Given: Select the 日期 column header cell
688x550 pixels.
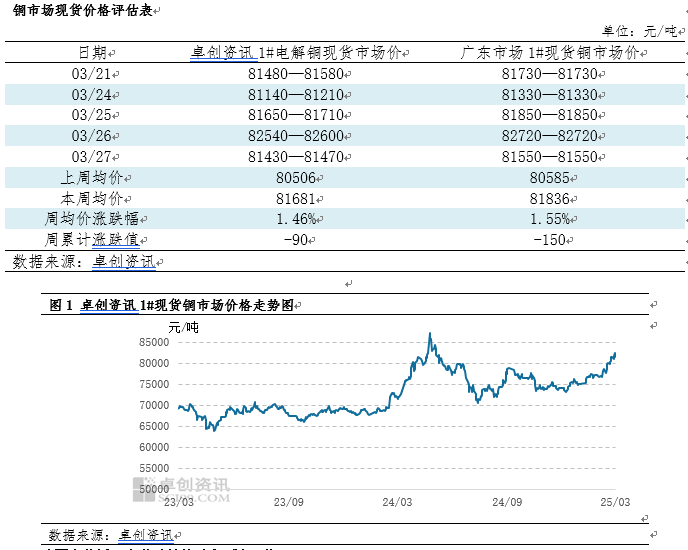Looking at the screenshot, I should (x=95, y=52).
